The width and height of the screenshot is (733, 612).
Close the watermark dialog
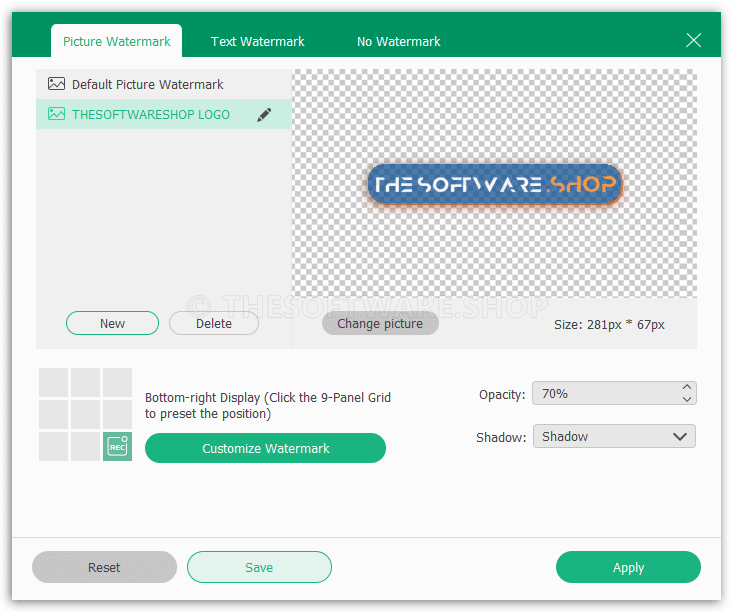pyautogui.click(x=693, y=40)
